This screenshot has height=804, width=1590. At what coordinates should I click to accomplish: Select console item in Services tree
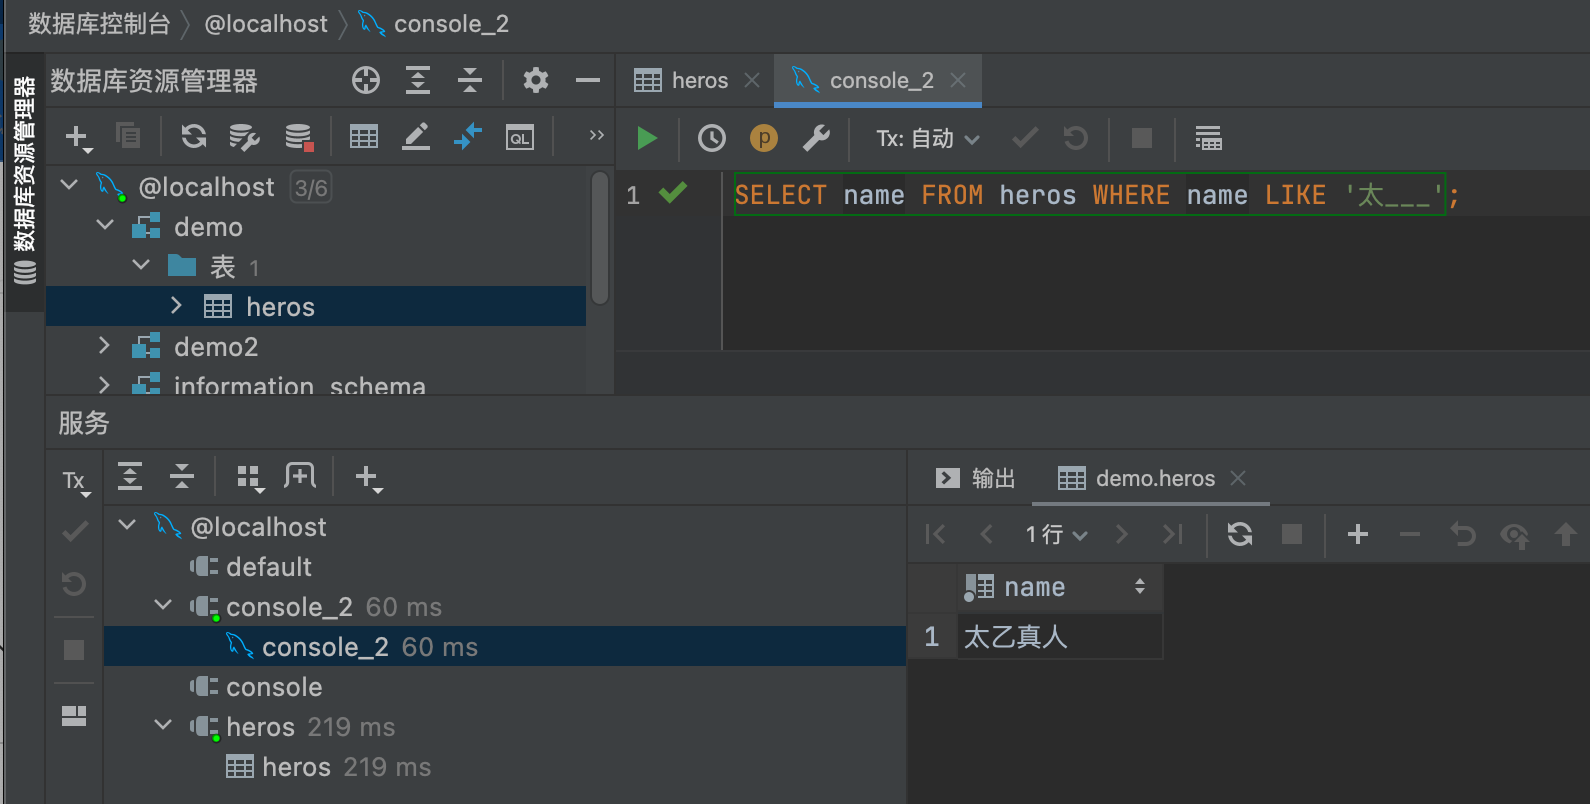tap(256, 687)
